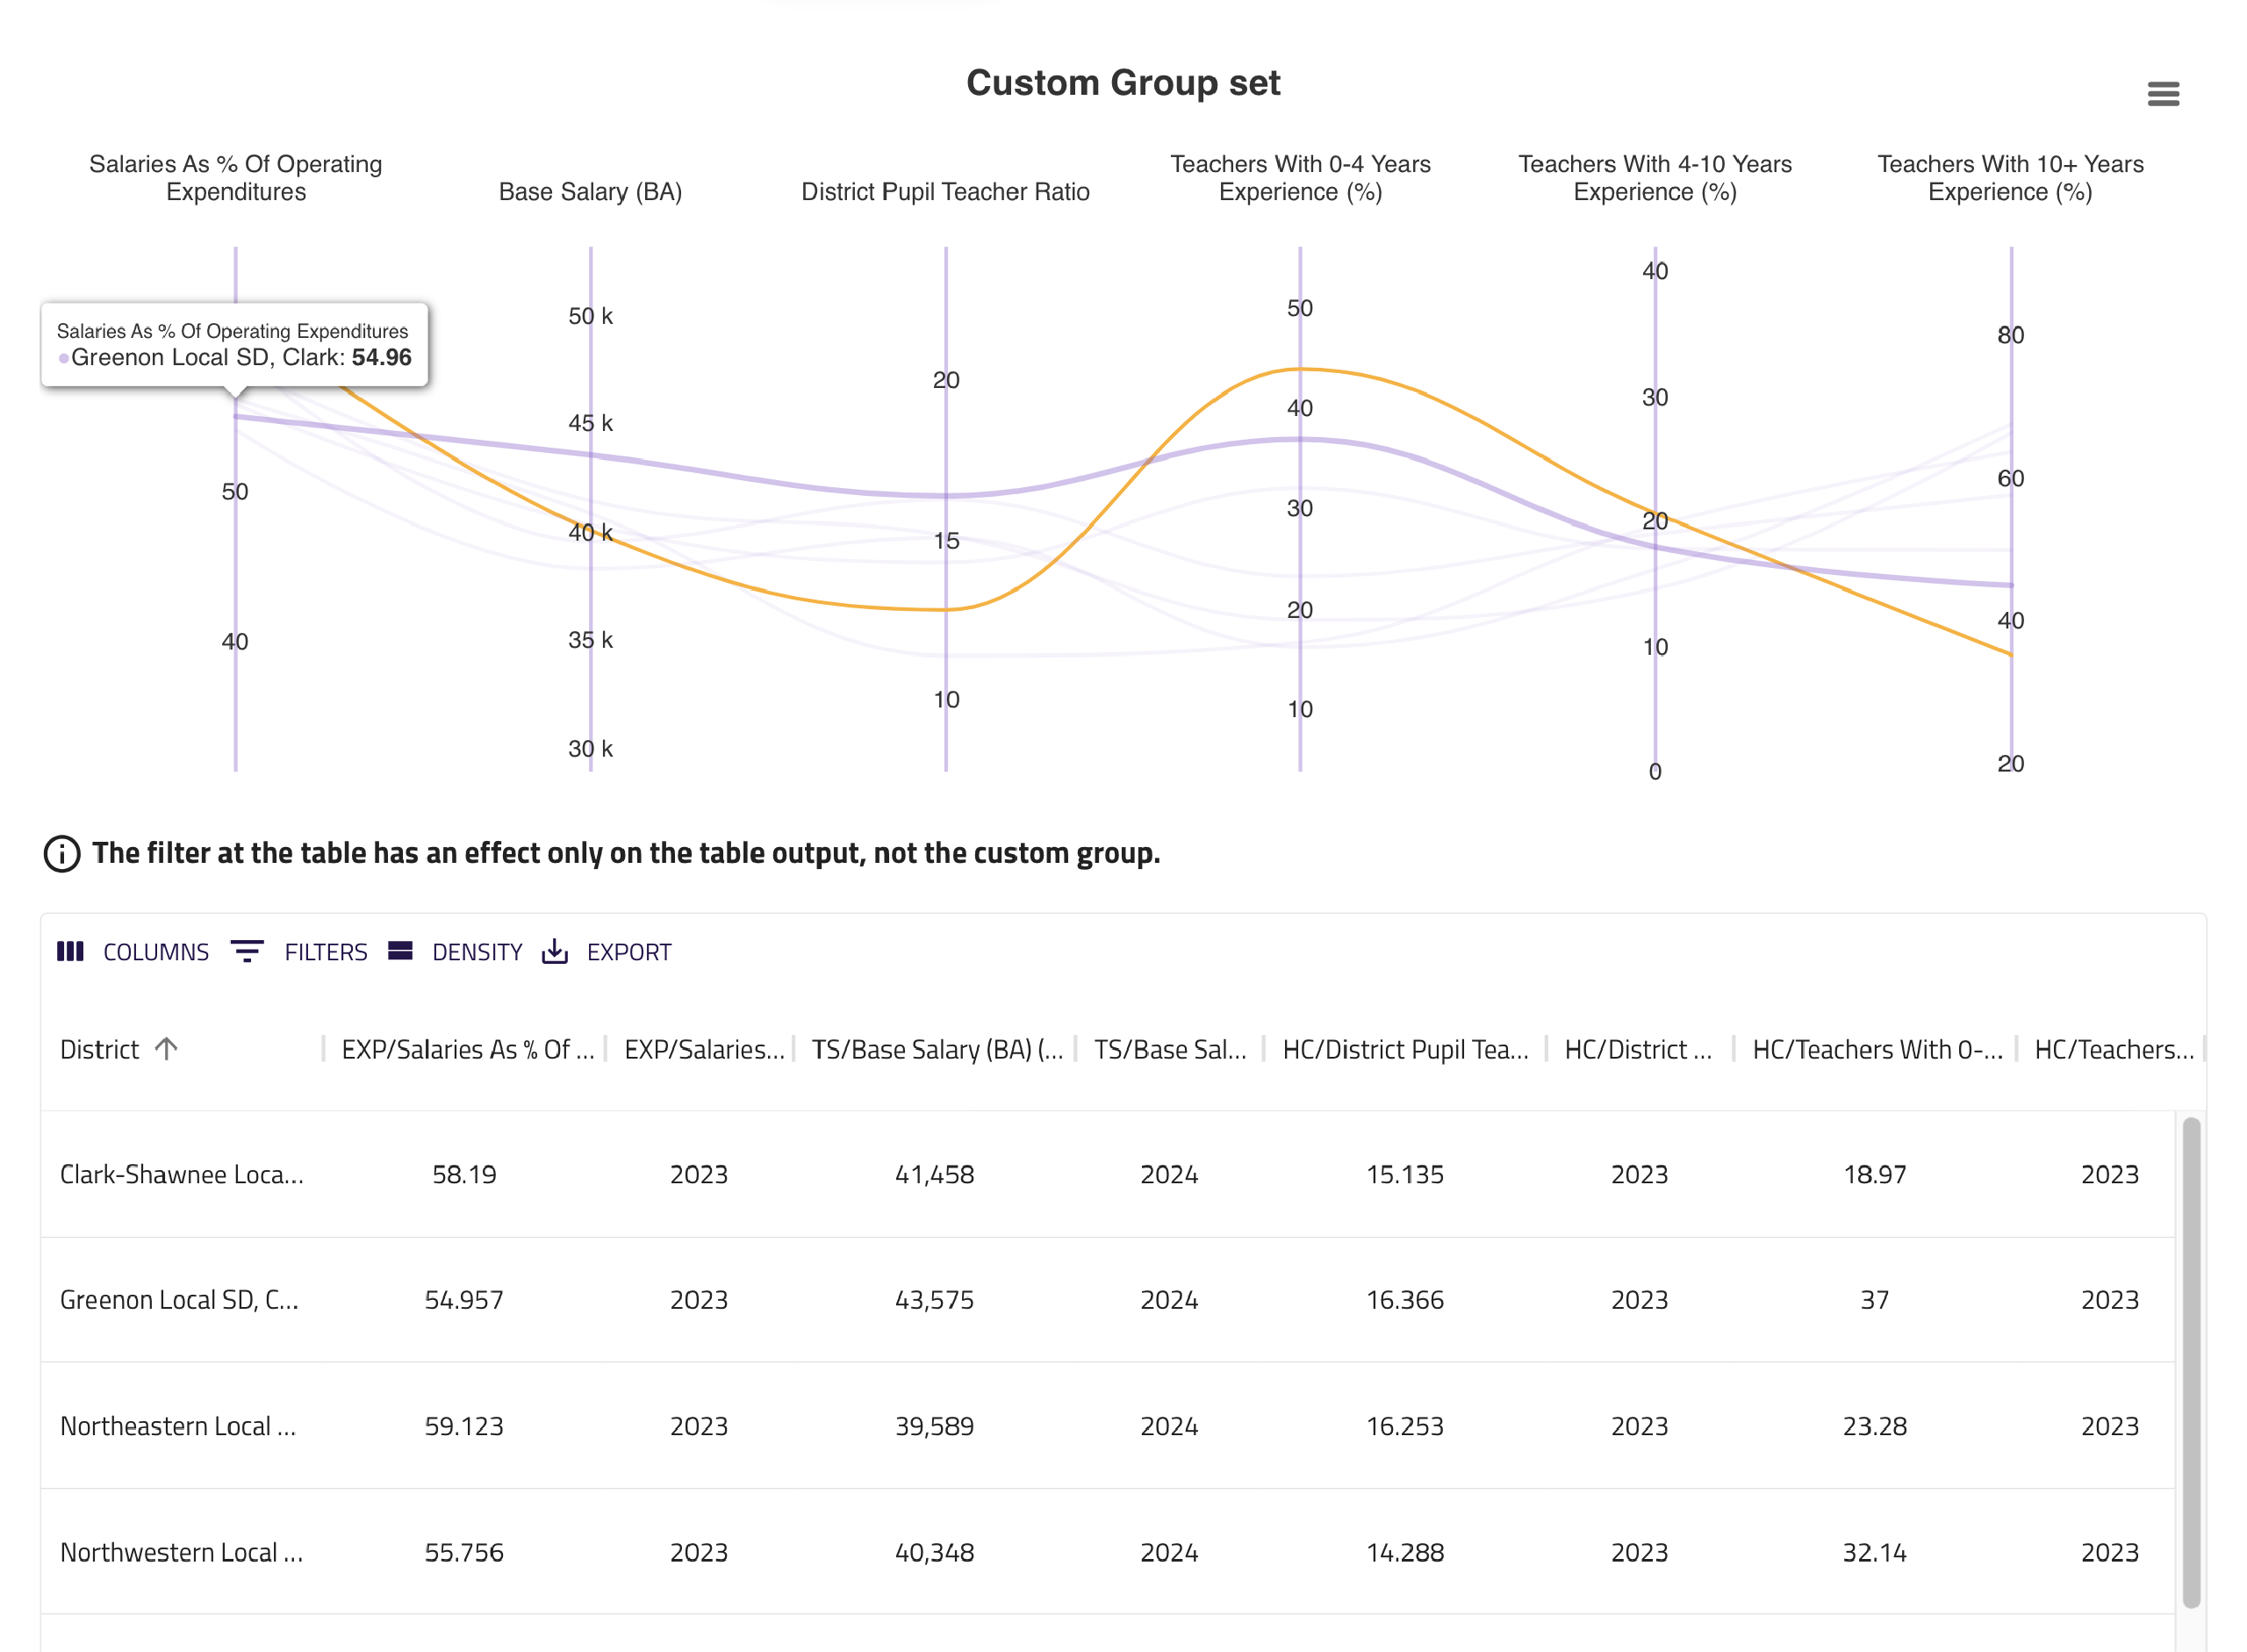Sort by HC/Teachers With 0- column header

(x=1876, y=1049)
